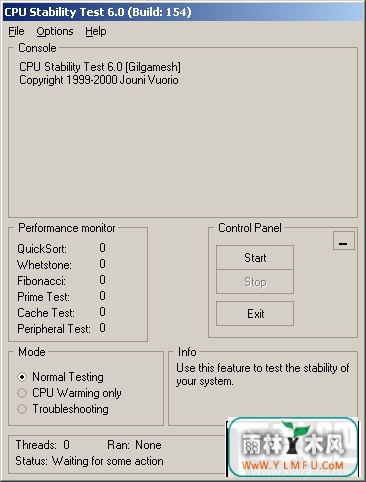Click the Fibonacci label
The width and height of the screenshot is (366, 482).
(42, 281)
